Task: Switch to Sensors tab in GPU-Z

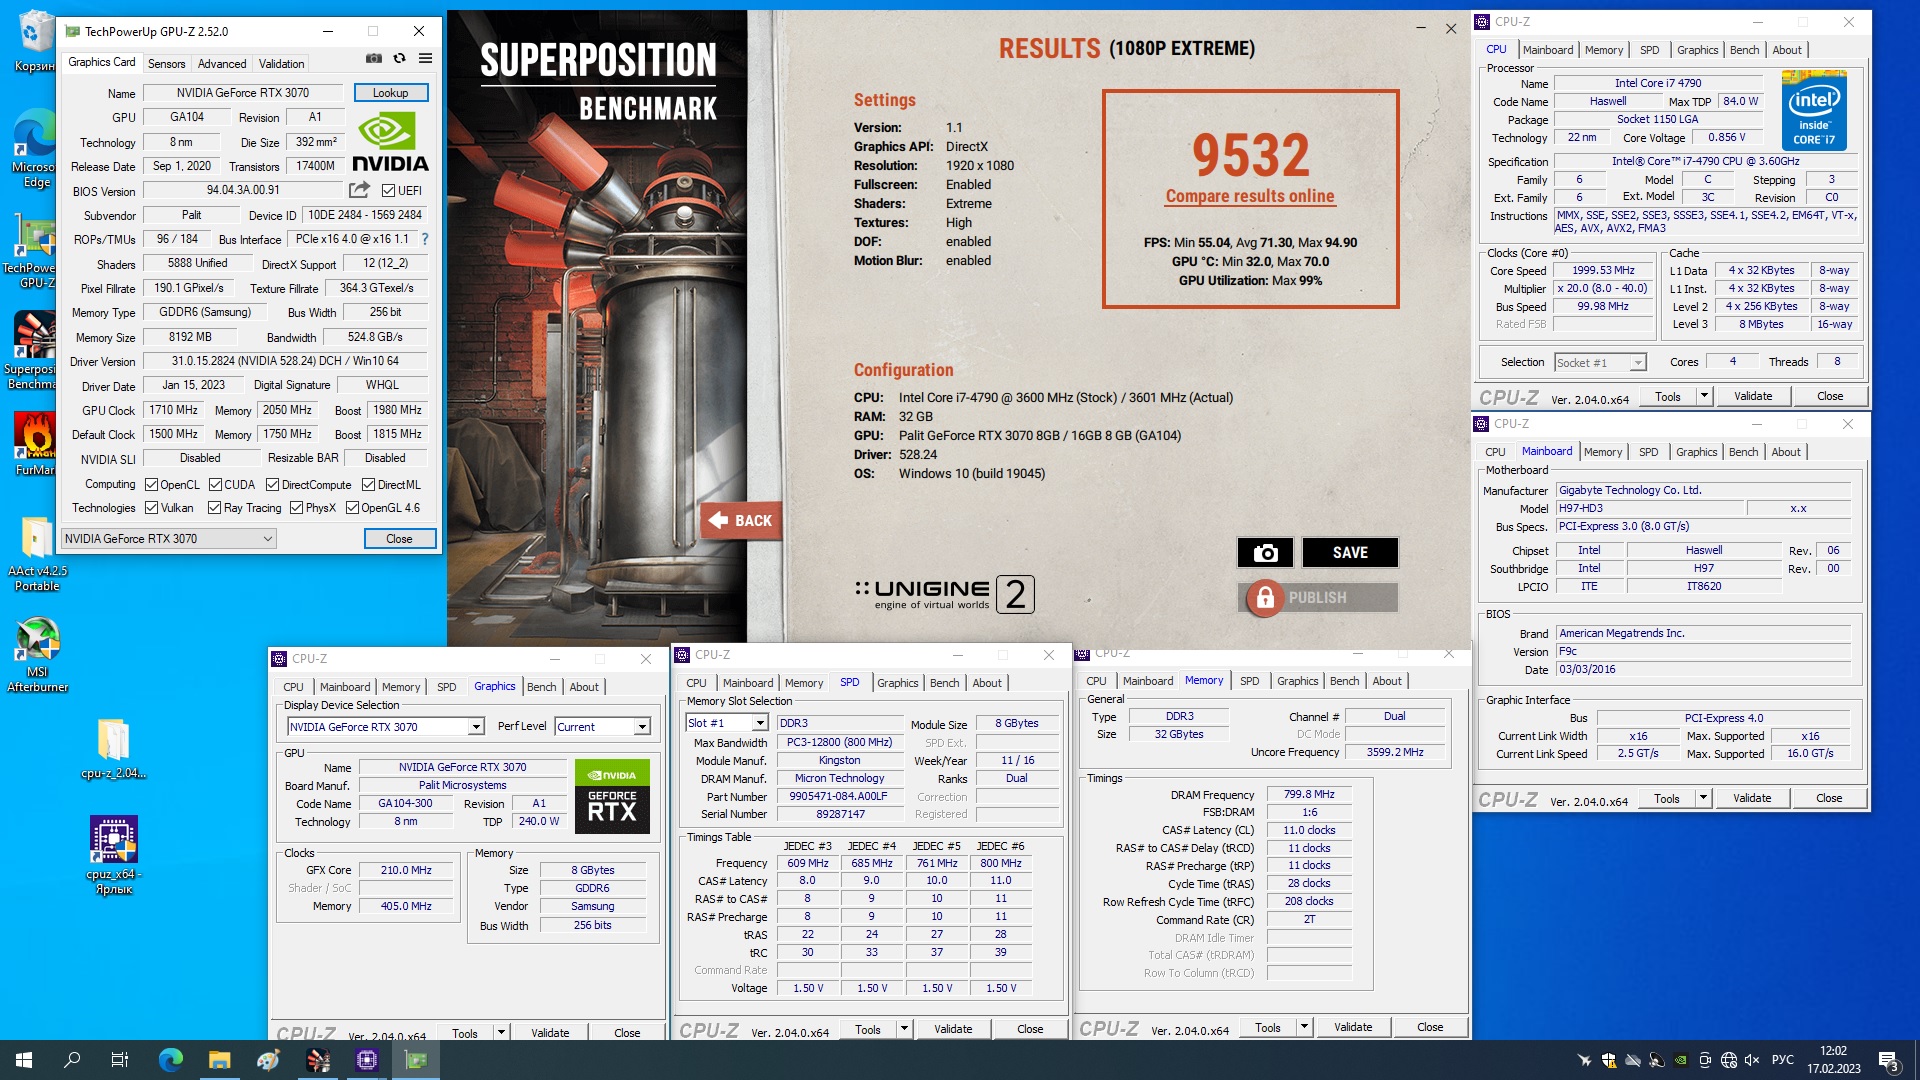Action: 166,63
